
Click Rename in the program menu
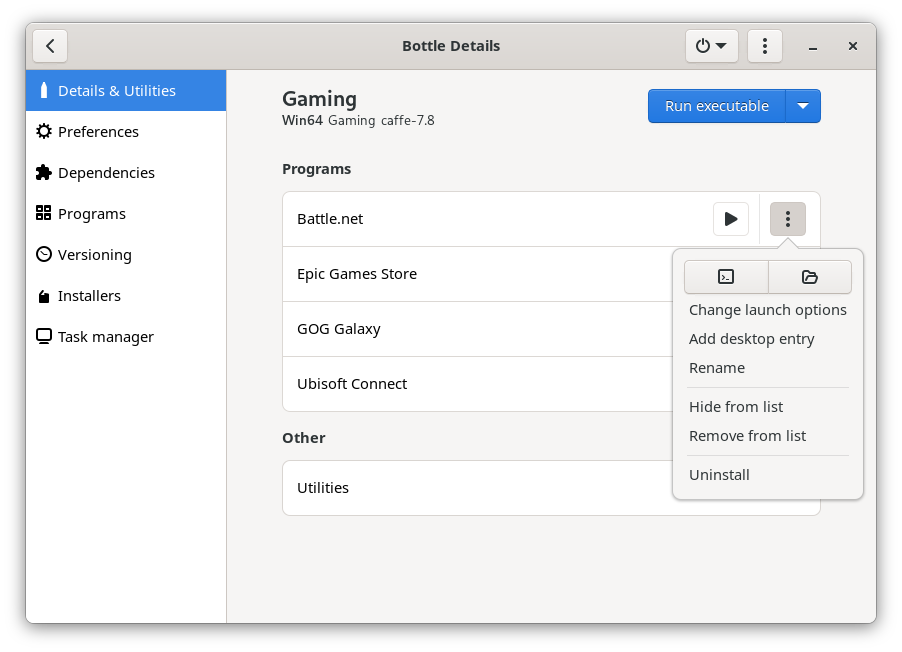[716, 368]
